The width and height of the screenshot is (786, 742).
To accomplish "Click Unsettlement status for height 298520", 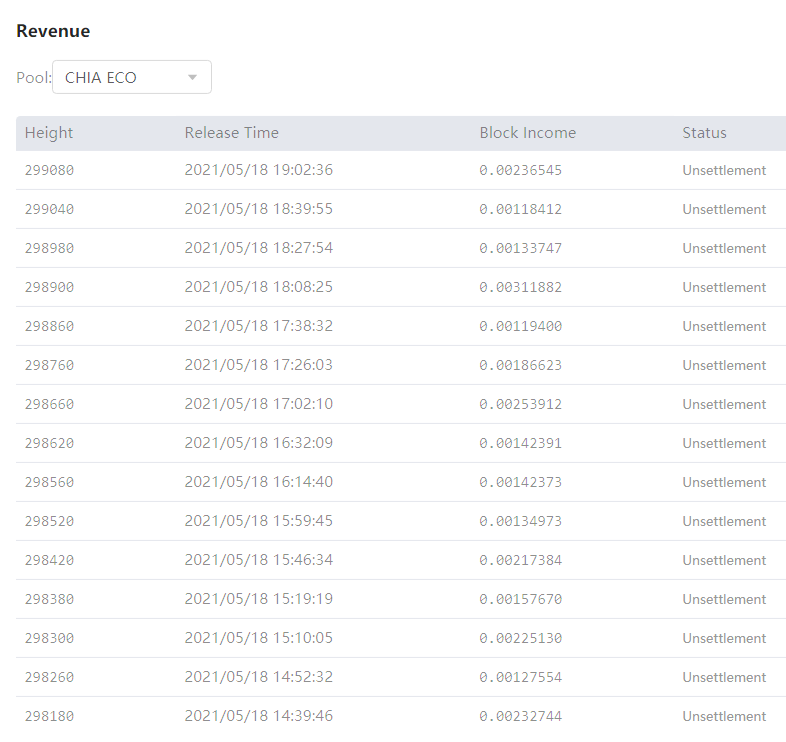I will coord(724,521).
